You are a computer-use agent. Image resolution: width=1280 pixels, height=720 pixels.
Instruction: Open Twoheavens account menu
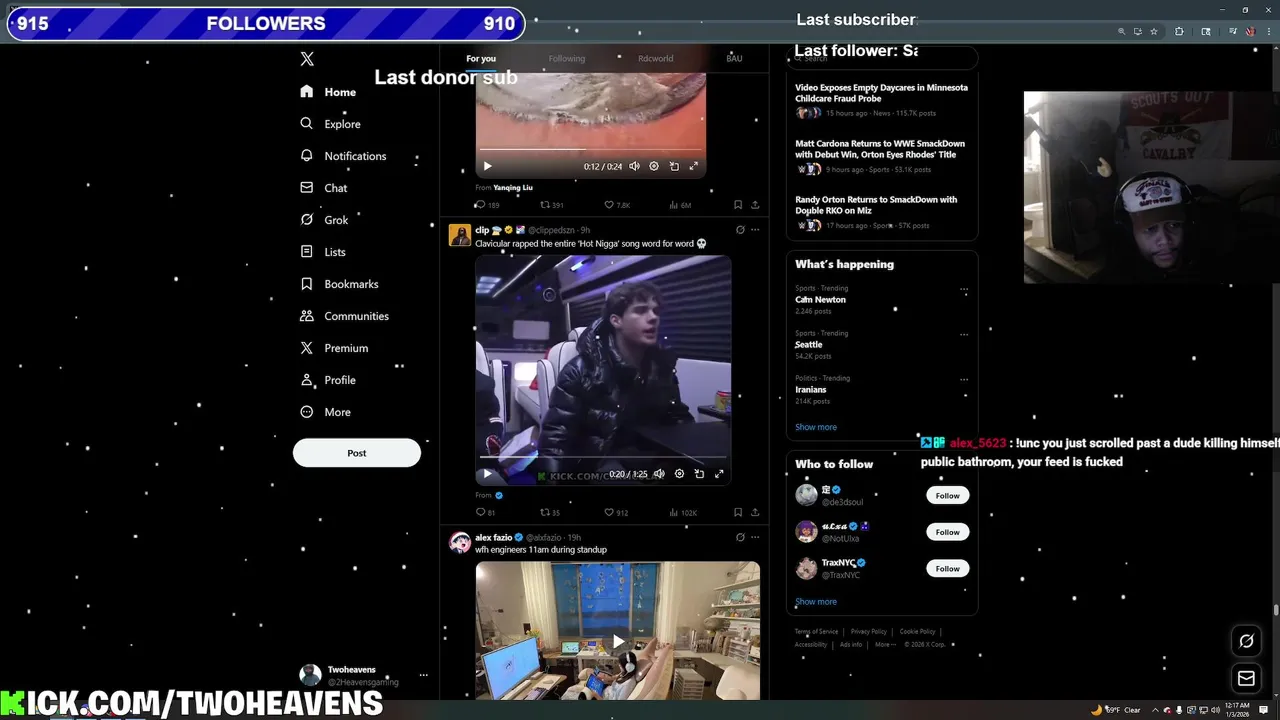(x=364, y=675)
